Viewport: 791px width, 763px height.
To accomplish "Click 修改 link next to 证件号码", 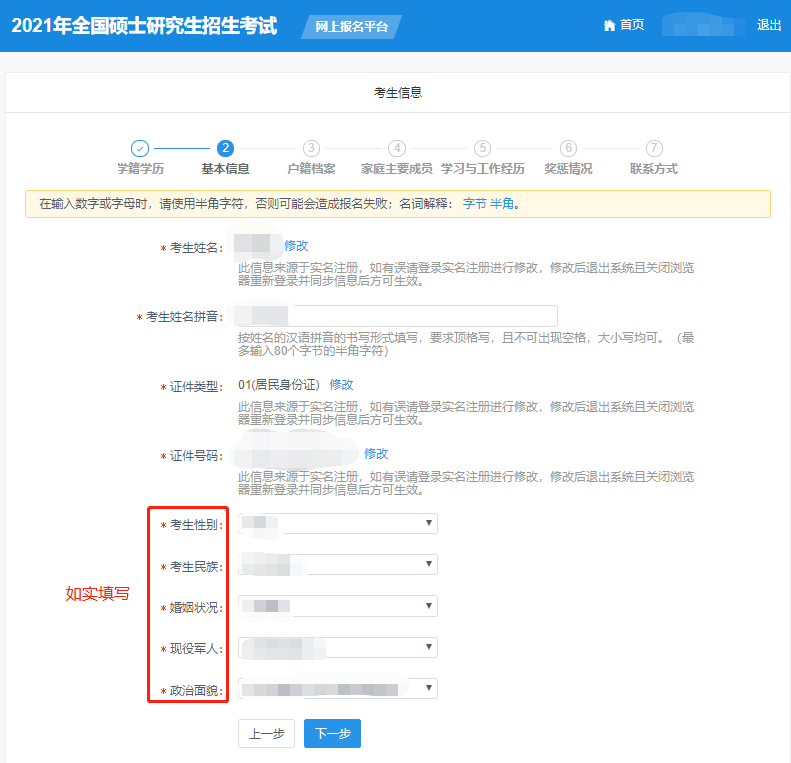I will point(376,454).
